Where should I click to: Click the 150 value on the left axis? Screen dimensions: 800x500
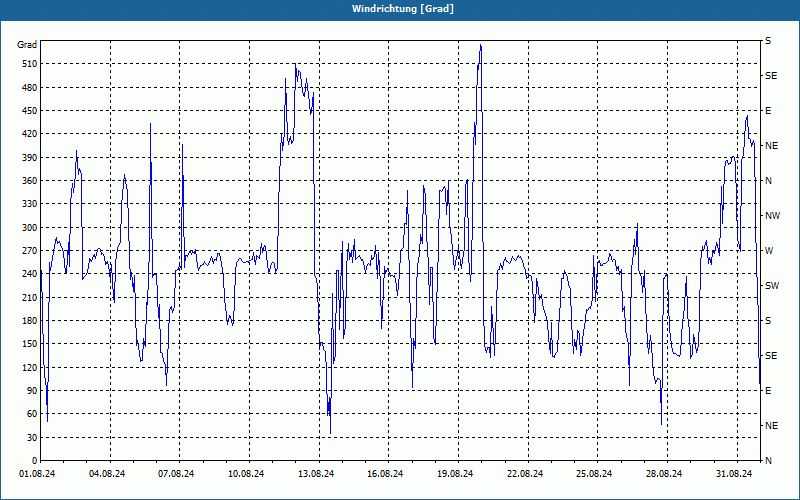click(31, 344)
